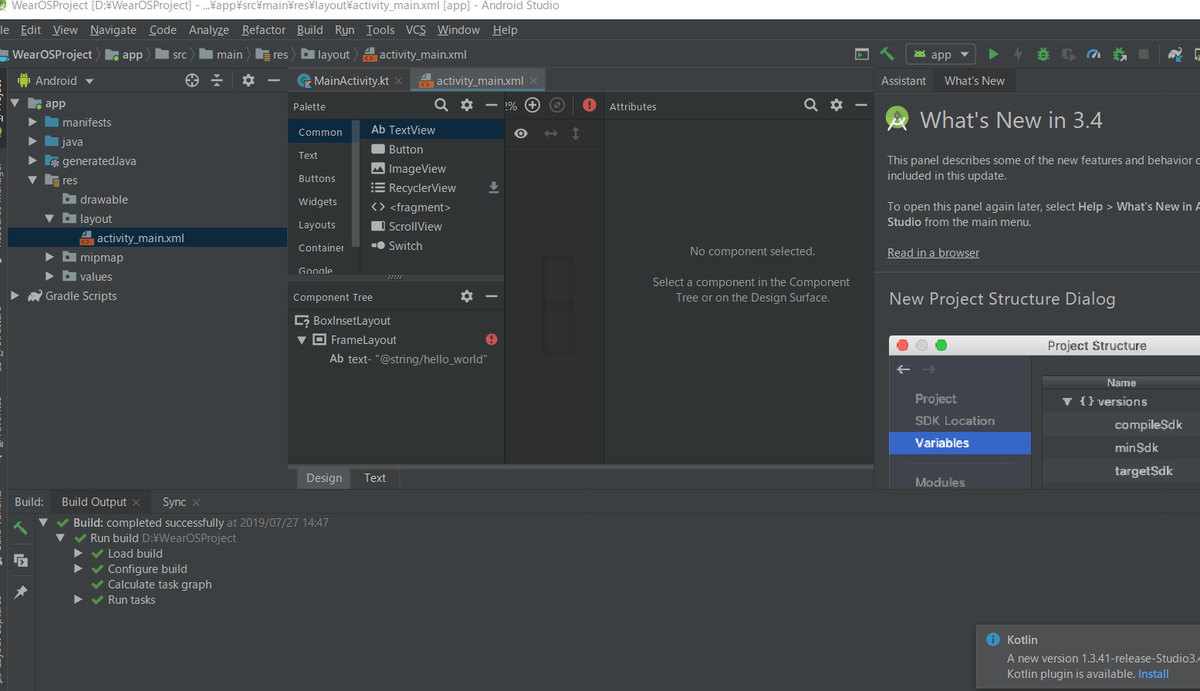1200x691 pixels.
Task: Select Widgets palette category
Action: click(318, 201)
